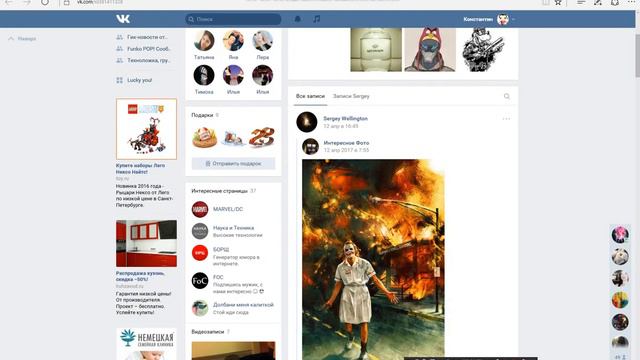Open friend Тимоха's avatar

coord(204,75)
